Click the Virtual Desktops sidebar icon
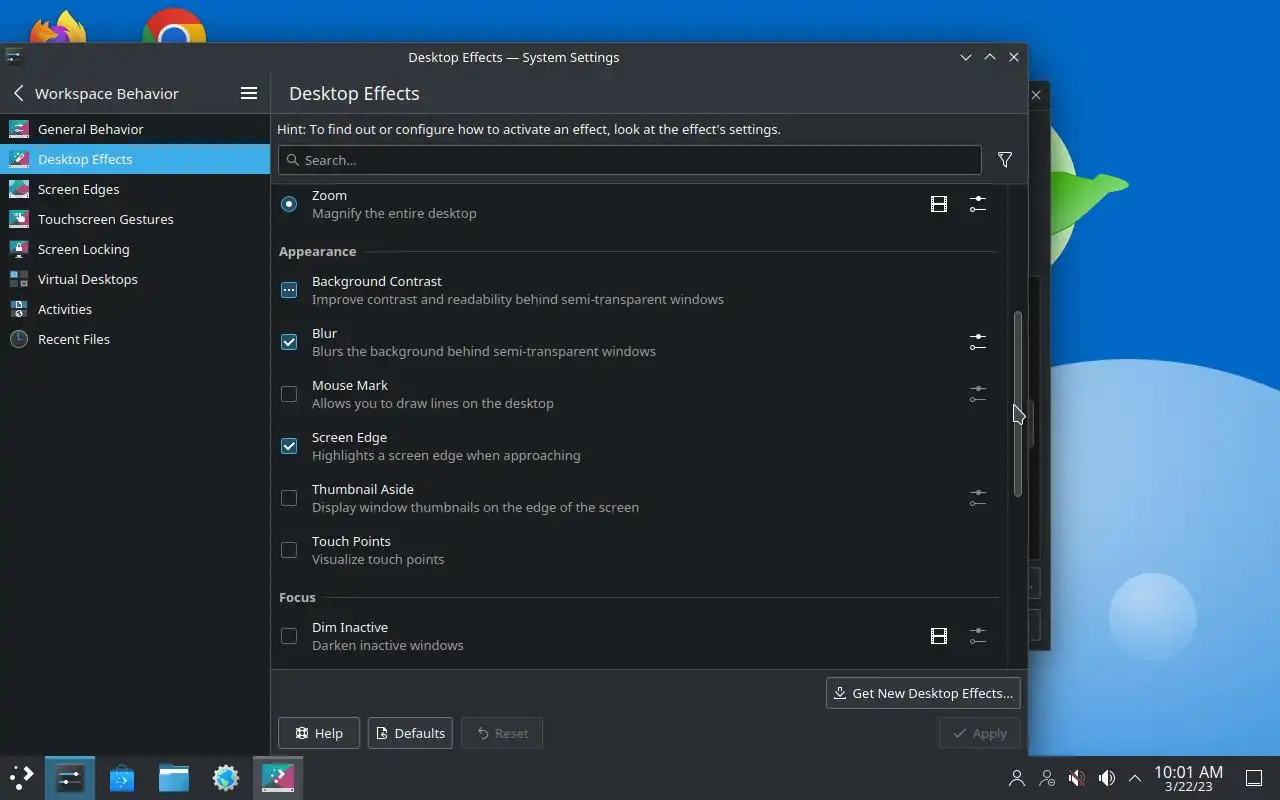Viewport: 1280px width, 800px height. point(19,279)
